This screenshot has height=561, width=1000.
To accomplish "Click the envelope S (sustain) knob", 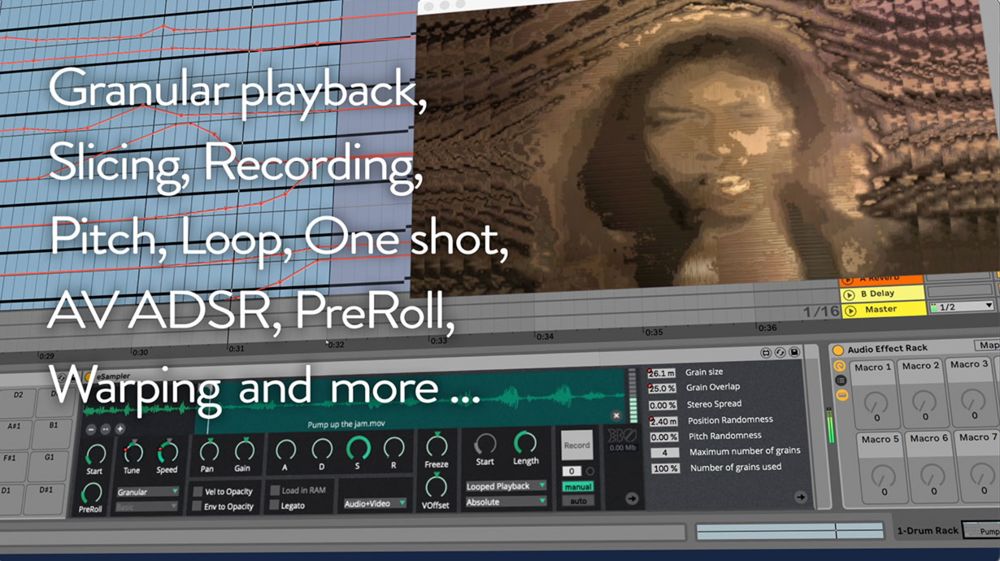I will click(x=358, y=448).
